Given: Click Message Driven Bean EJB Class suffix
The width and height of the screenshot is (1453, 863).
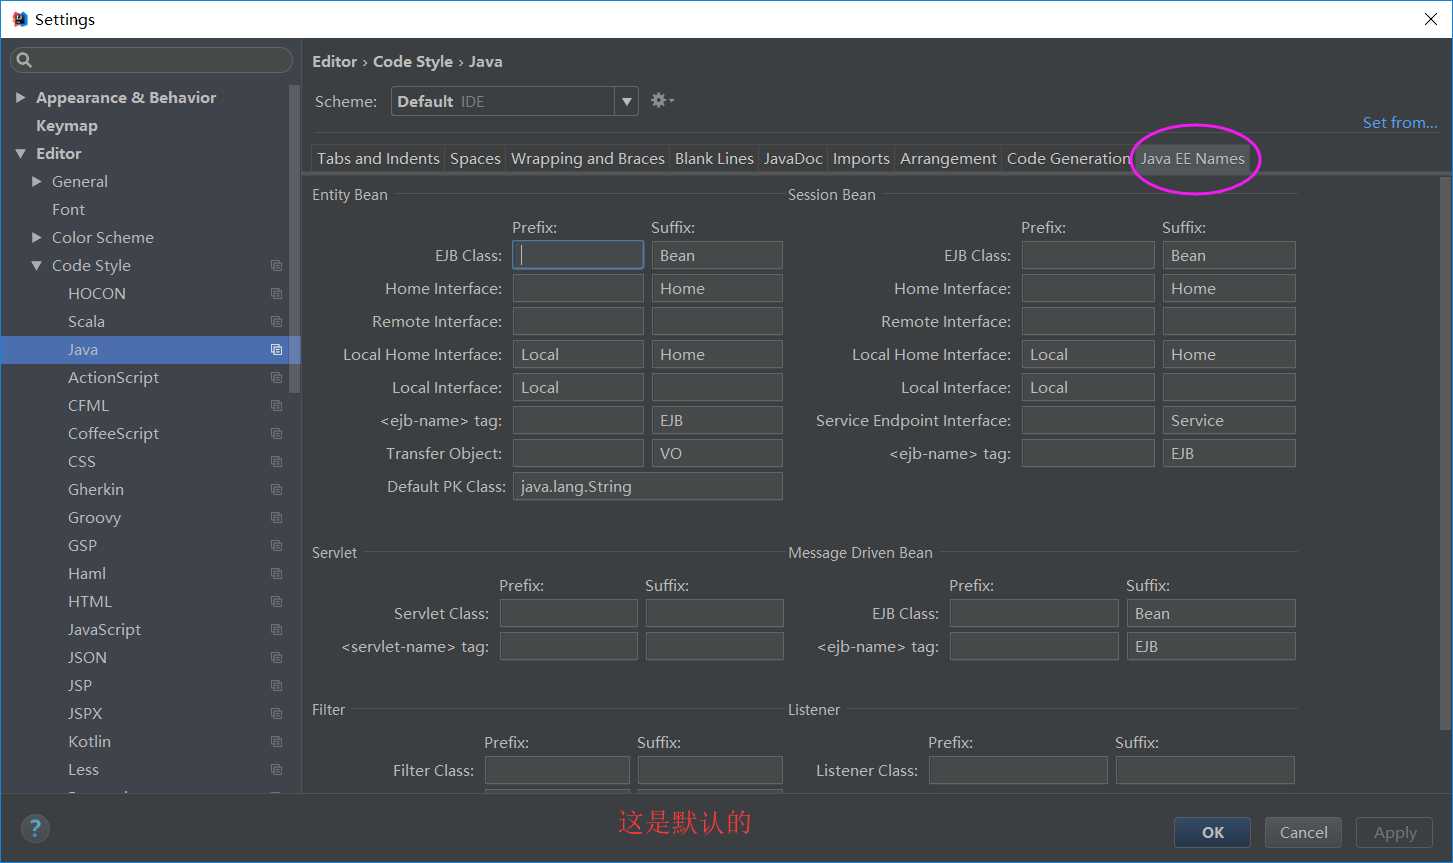Looking at the screenshot, I should click(1211, 613).
